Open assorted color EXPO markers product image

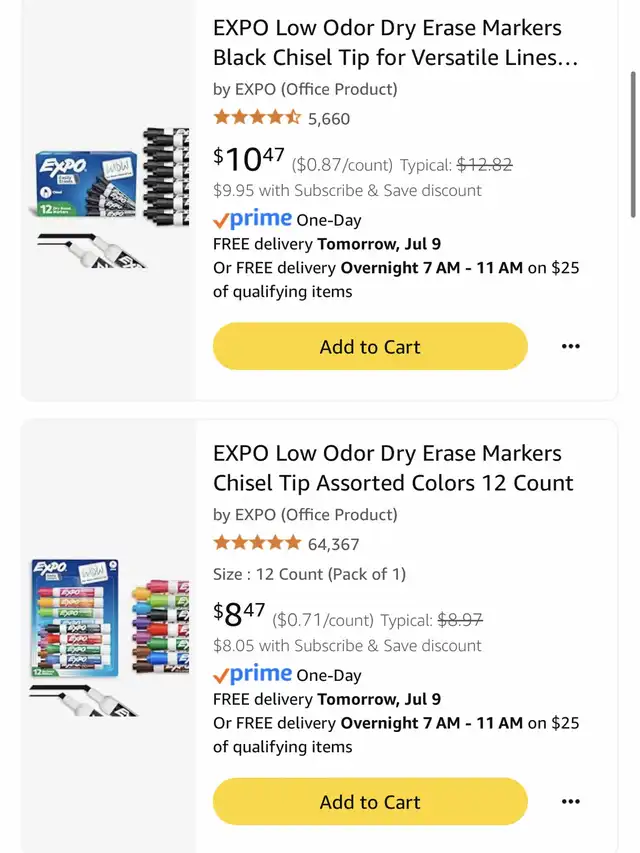pos(109,636)
